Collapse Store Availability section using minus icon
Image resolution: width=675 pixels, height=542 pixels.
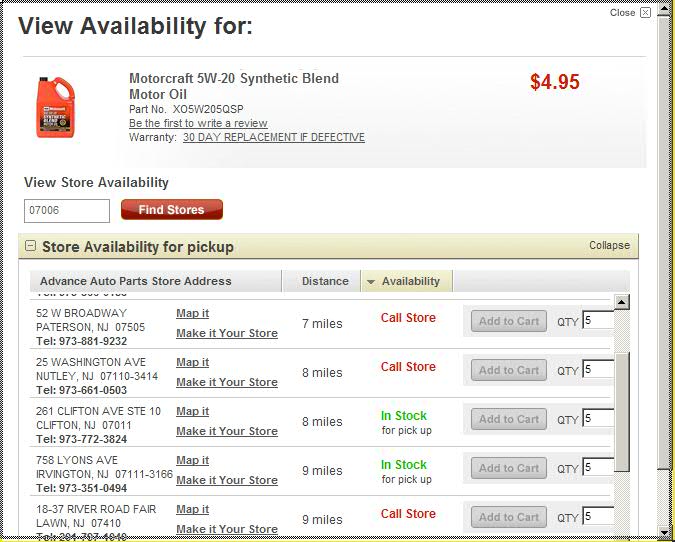pos(30,246)
